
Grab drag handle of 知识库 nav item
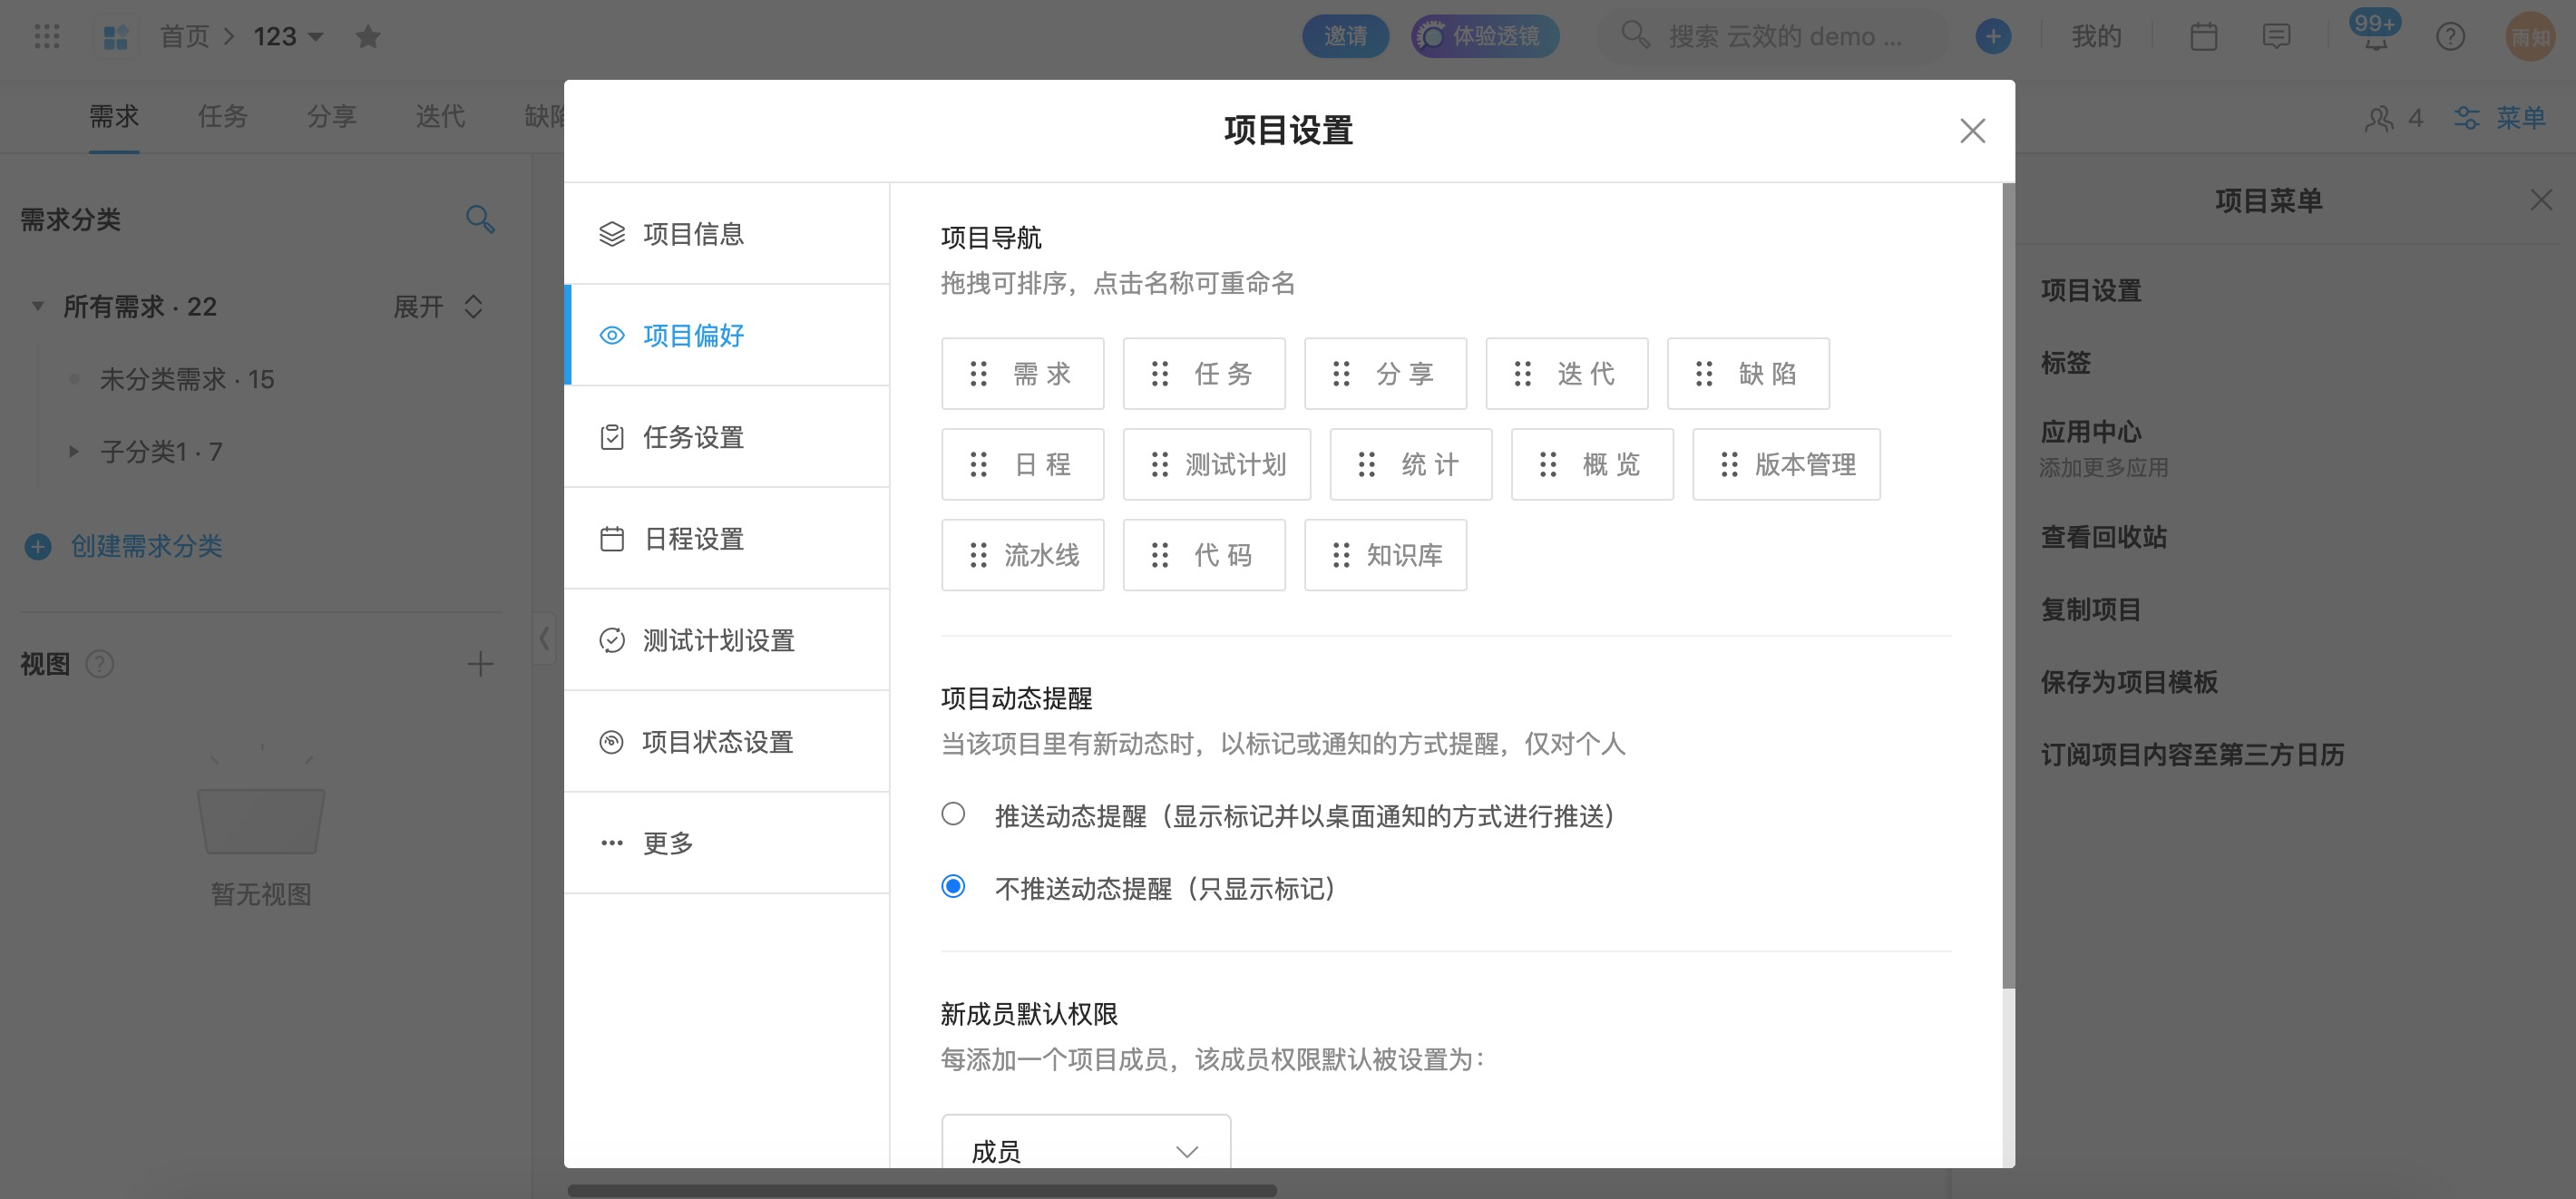pos(1341,555)
